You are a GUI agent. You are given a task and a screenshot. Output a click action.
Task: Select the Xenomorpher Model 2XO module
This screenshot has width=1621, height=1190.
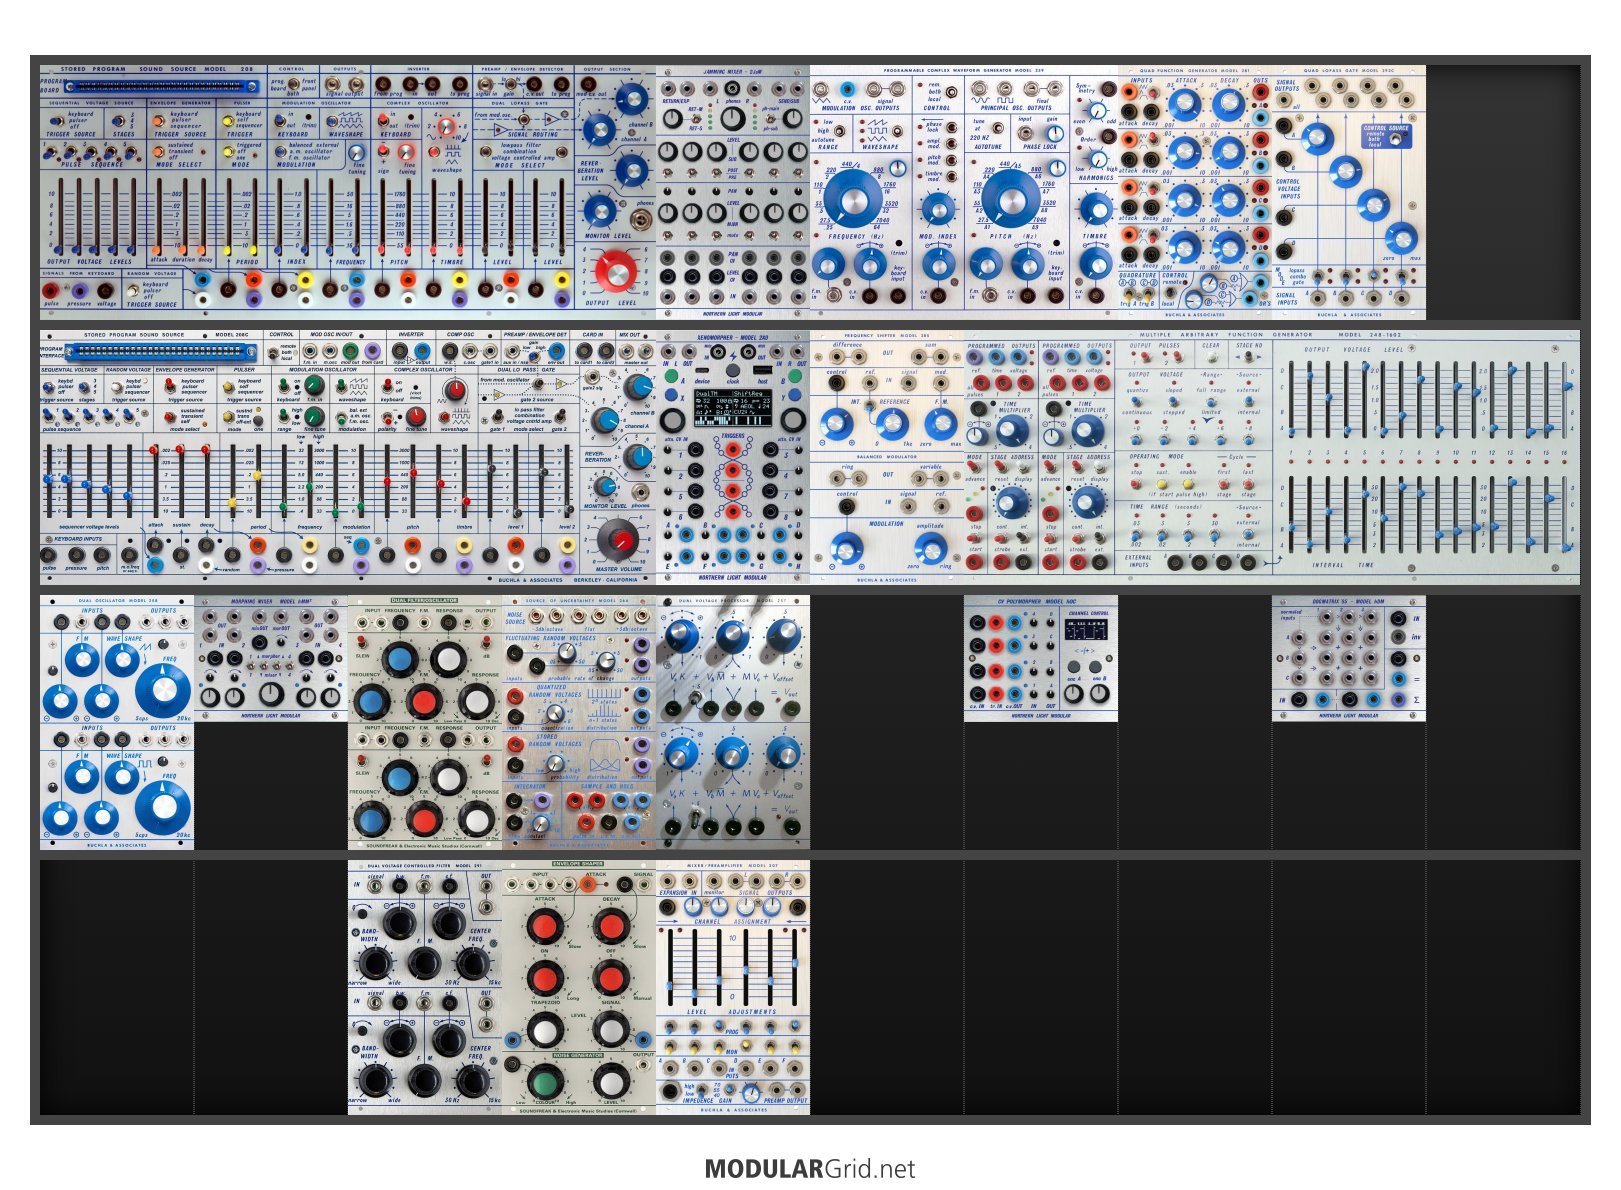click(733, 457)
